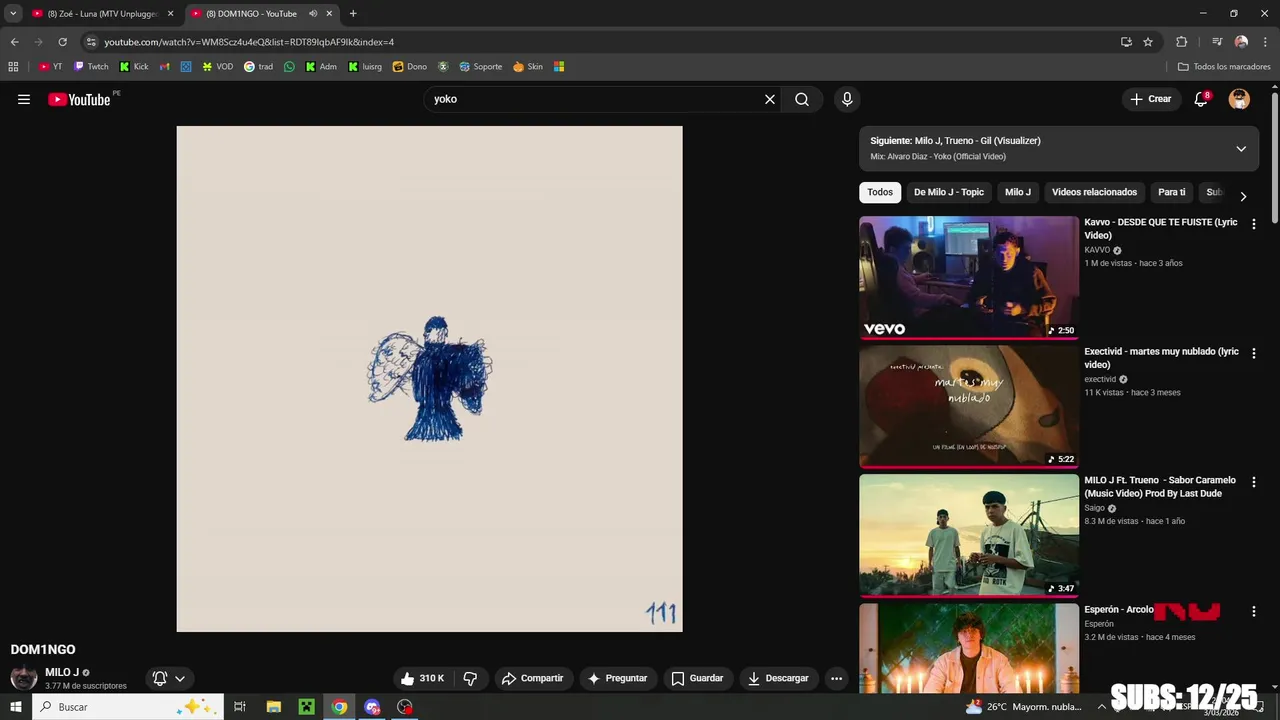Viewport: 1280px width, 720px height.
Task: Go back in Chrome
Action: (14, 42)
